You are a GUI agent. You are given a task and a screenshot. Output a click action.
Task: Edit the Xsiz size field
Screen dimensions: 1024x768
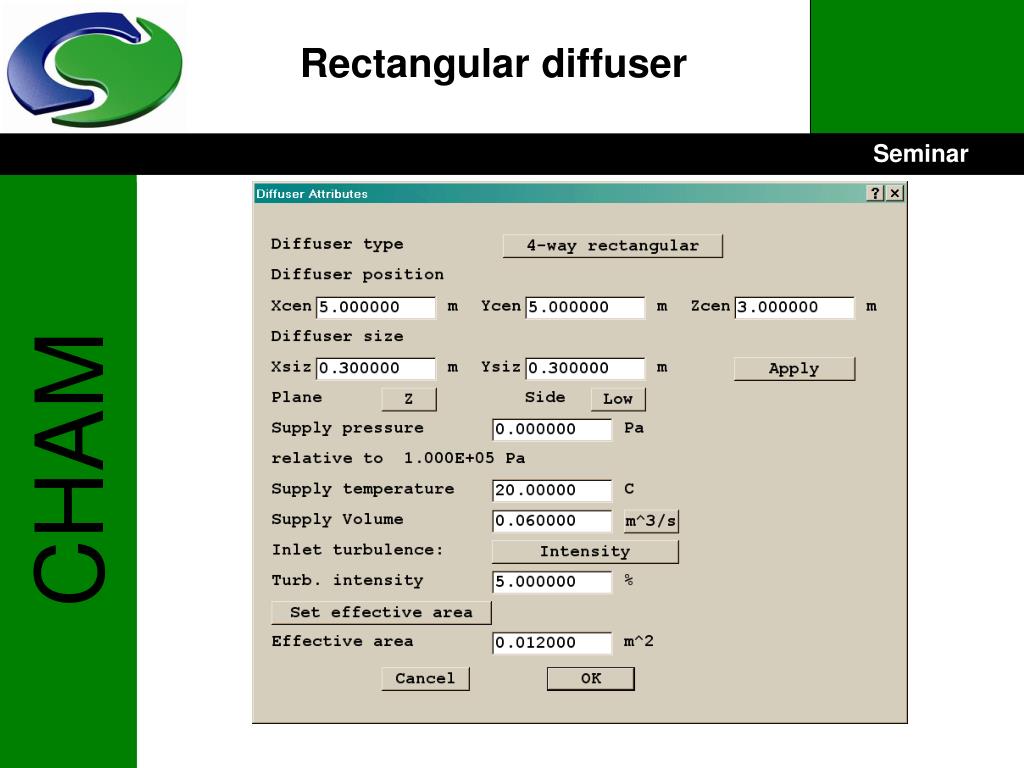point(376,368)
